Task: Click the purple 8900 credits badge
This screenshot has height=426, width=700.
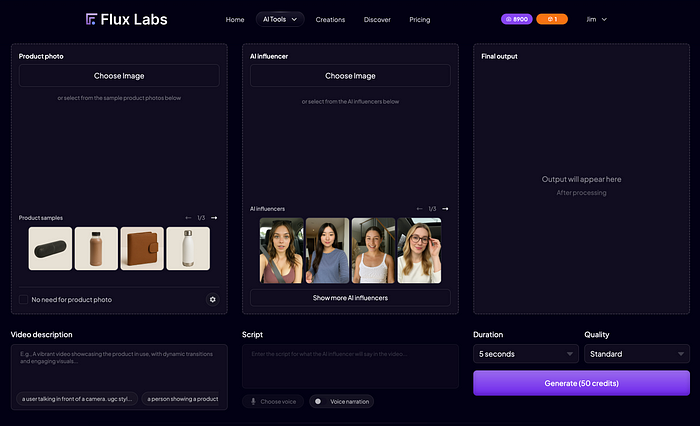Action: (517, 19)
